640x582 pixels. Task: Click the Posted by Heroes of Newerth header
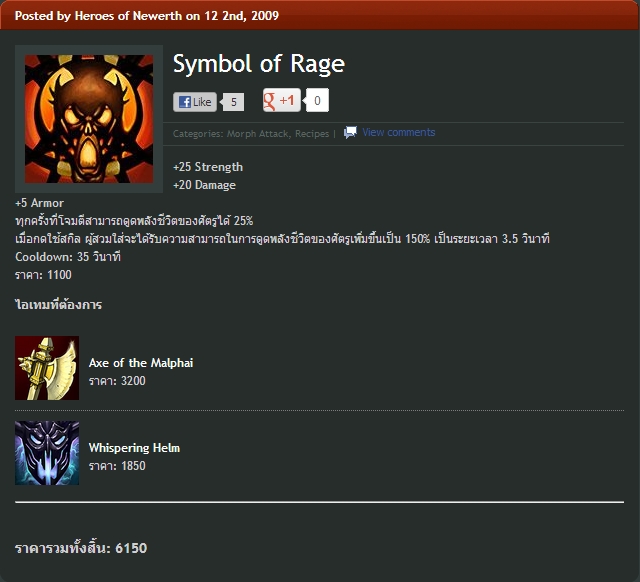coord(147,16)
